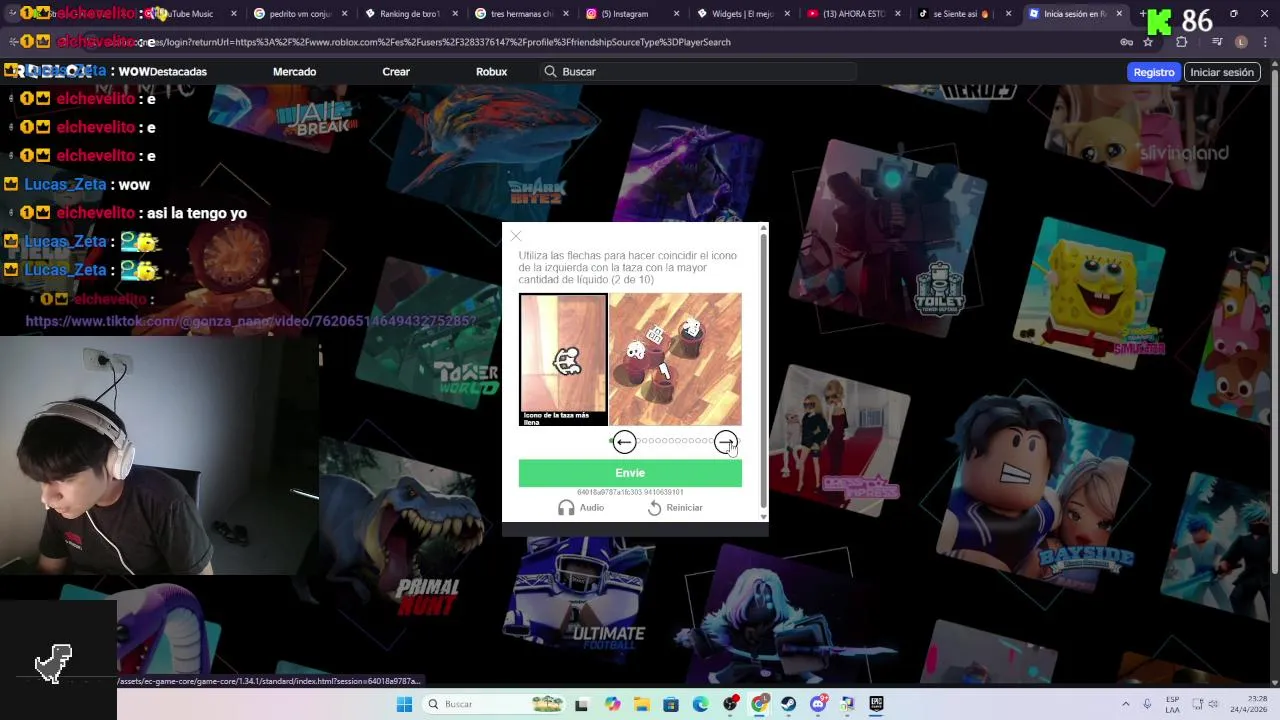Open the Crear menu item
The image size is (1280, 720).
(x=396, y=72)
